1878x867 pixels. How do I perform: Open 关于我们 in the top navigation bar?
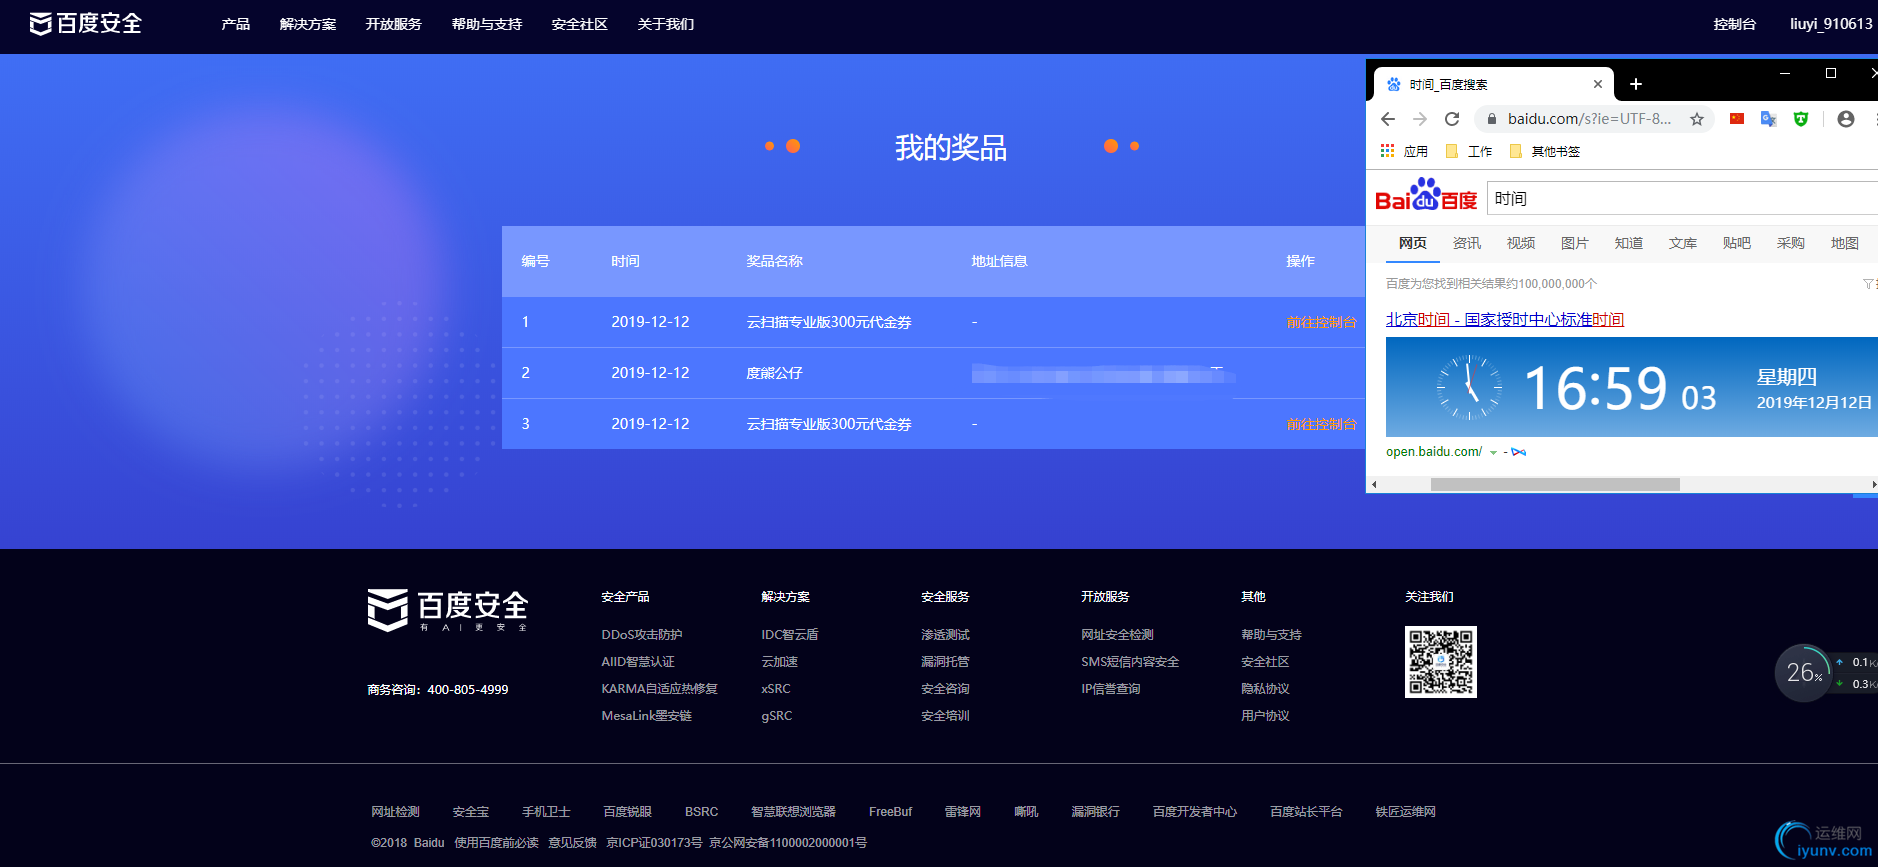[x=666, y=24]
